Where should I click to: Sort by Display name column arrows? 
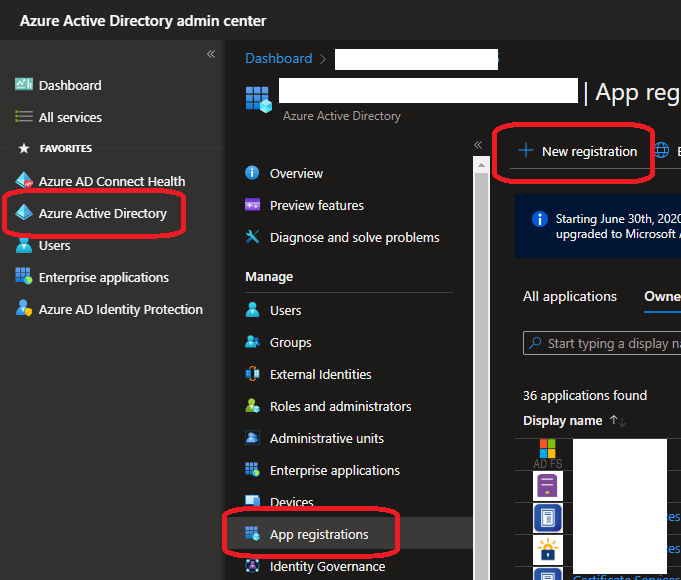618,421
